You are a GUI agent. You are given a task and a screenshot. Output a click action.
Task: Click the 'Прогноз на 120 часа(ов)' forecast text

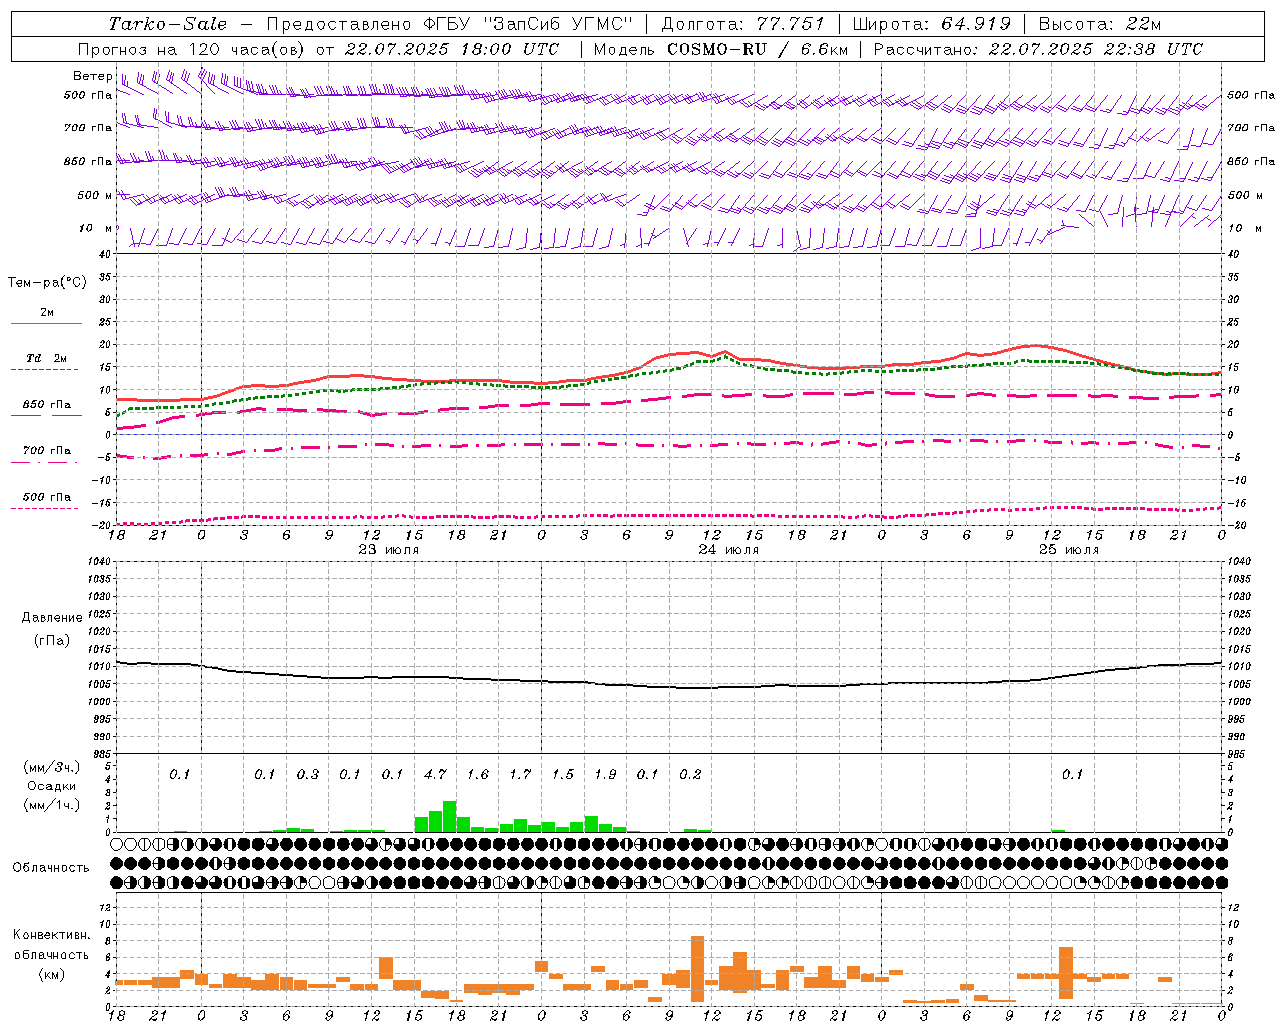coord(192,49)
